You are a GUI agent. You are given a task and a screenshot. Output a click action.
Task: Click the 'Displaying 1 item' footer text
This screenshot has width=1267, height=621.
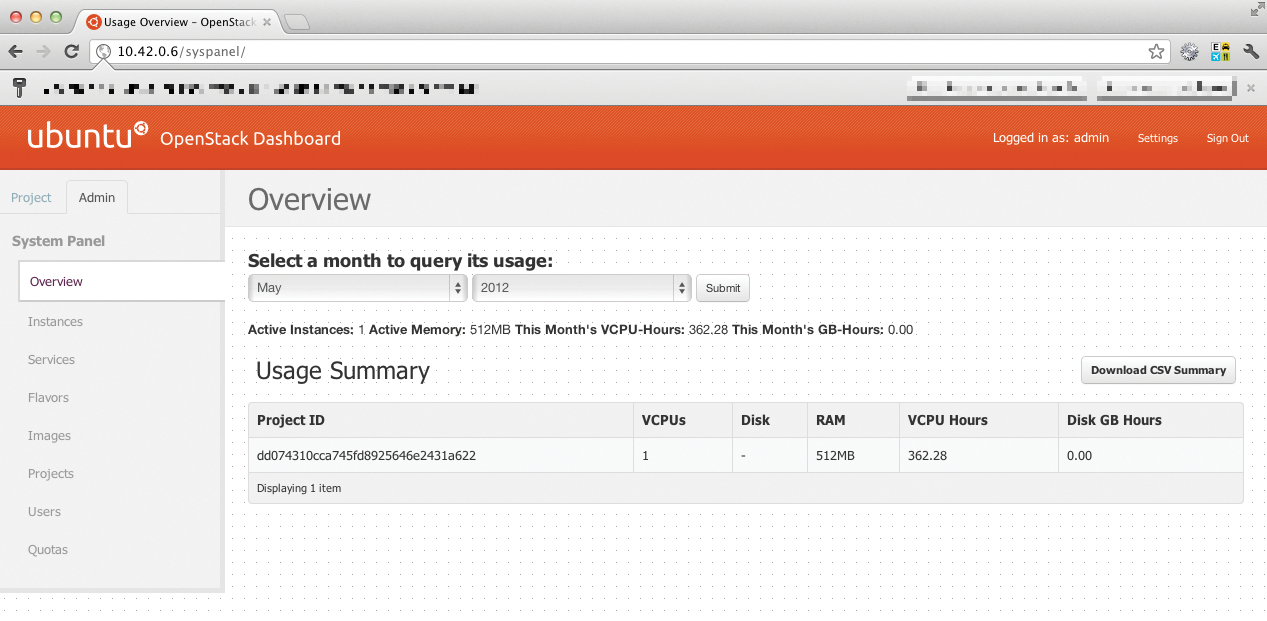[299, 488]
